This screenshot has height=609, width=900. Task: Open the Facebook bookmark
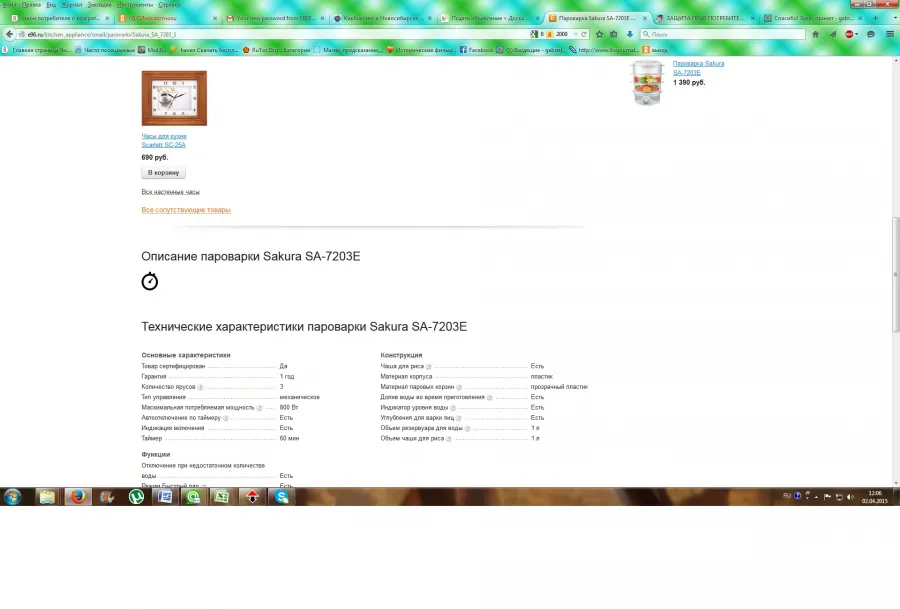tap(476, 50)
